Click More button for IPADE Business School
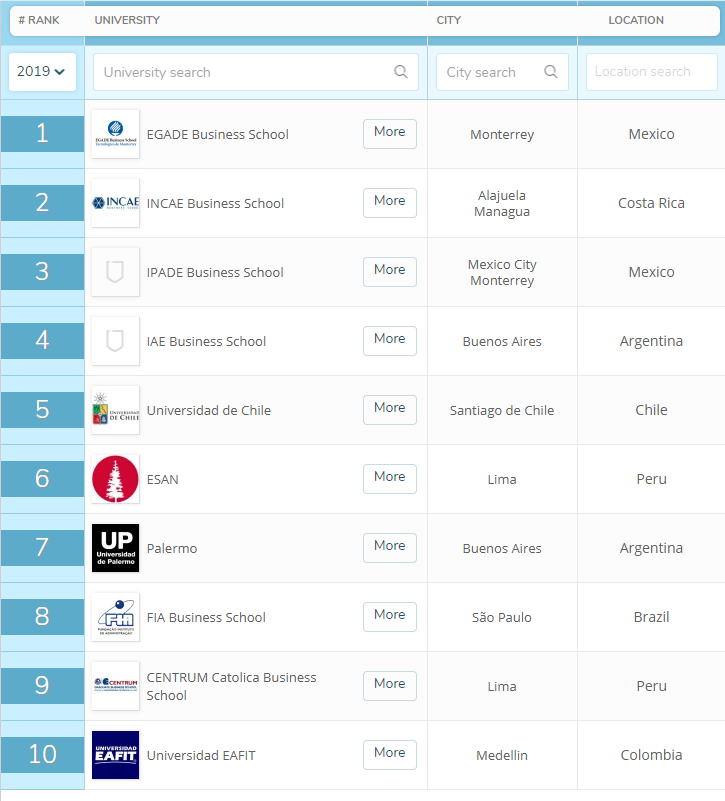Image resolution: width=725 pixels, height=801 pixels. point(389,271)
